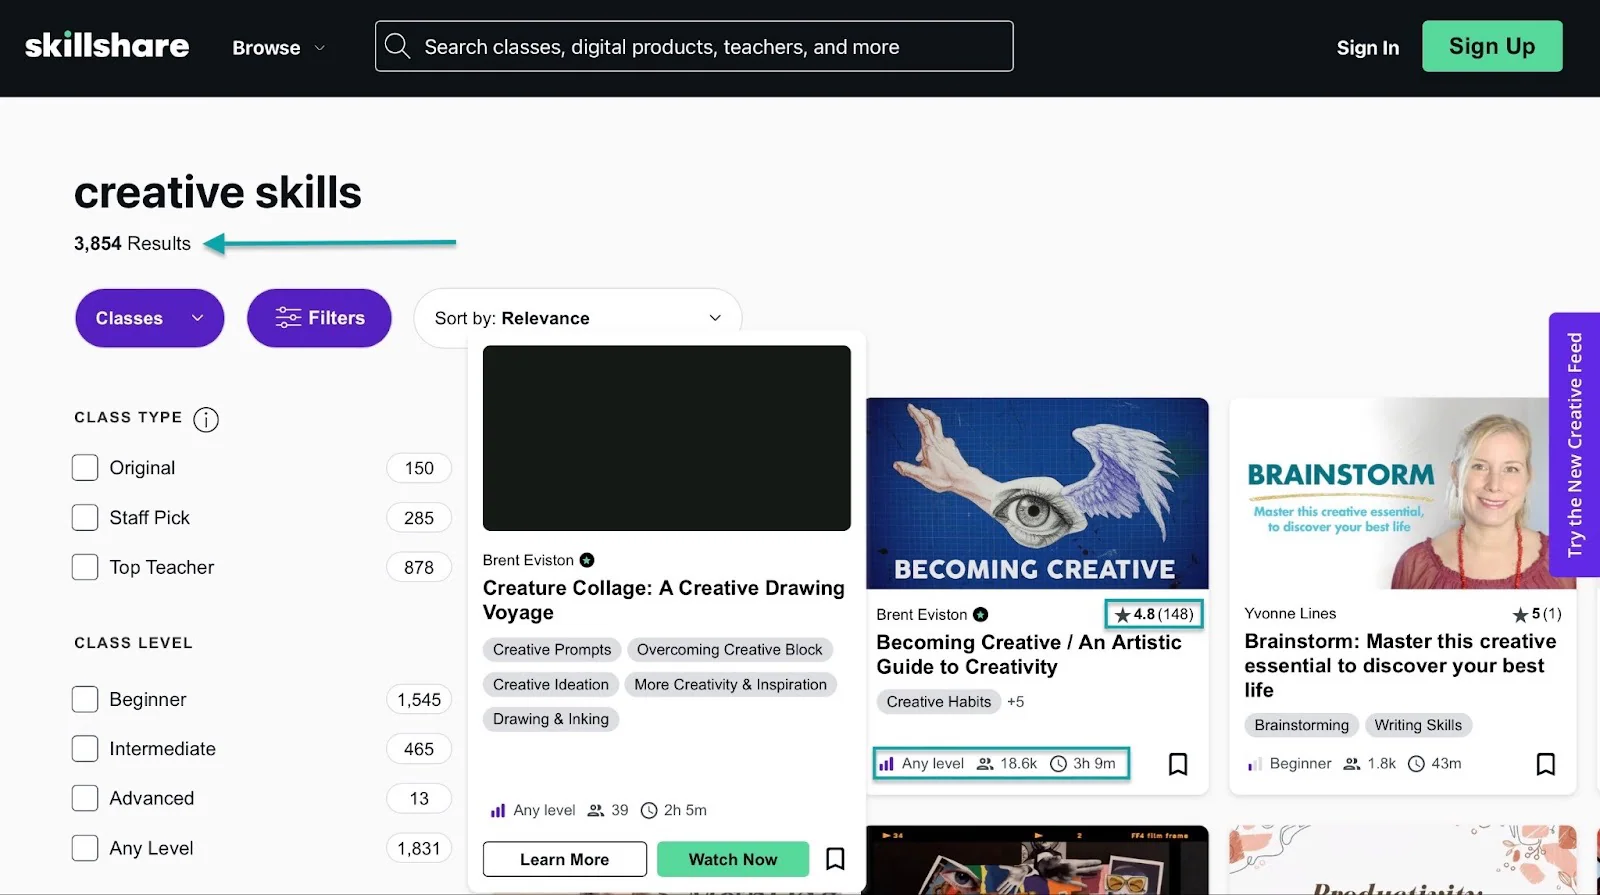Click the 150 count beside Original
Image resolution: width=1600 pixels, height=895 pixels.
pos(419,468)
